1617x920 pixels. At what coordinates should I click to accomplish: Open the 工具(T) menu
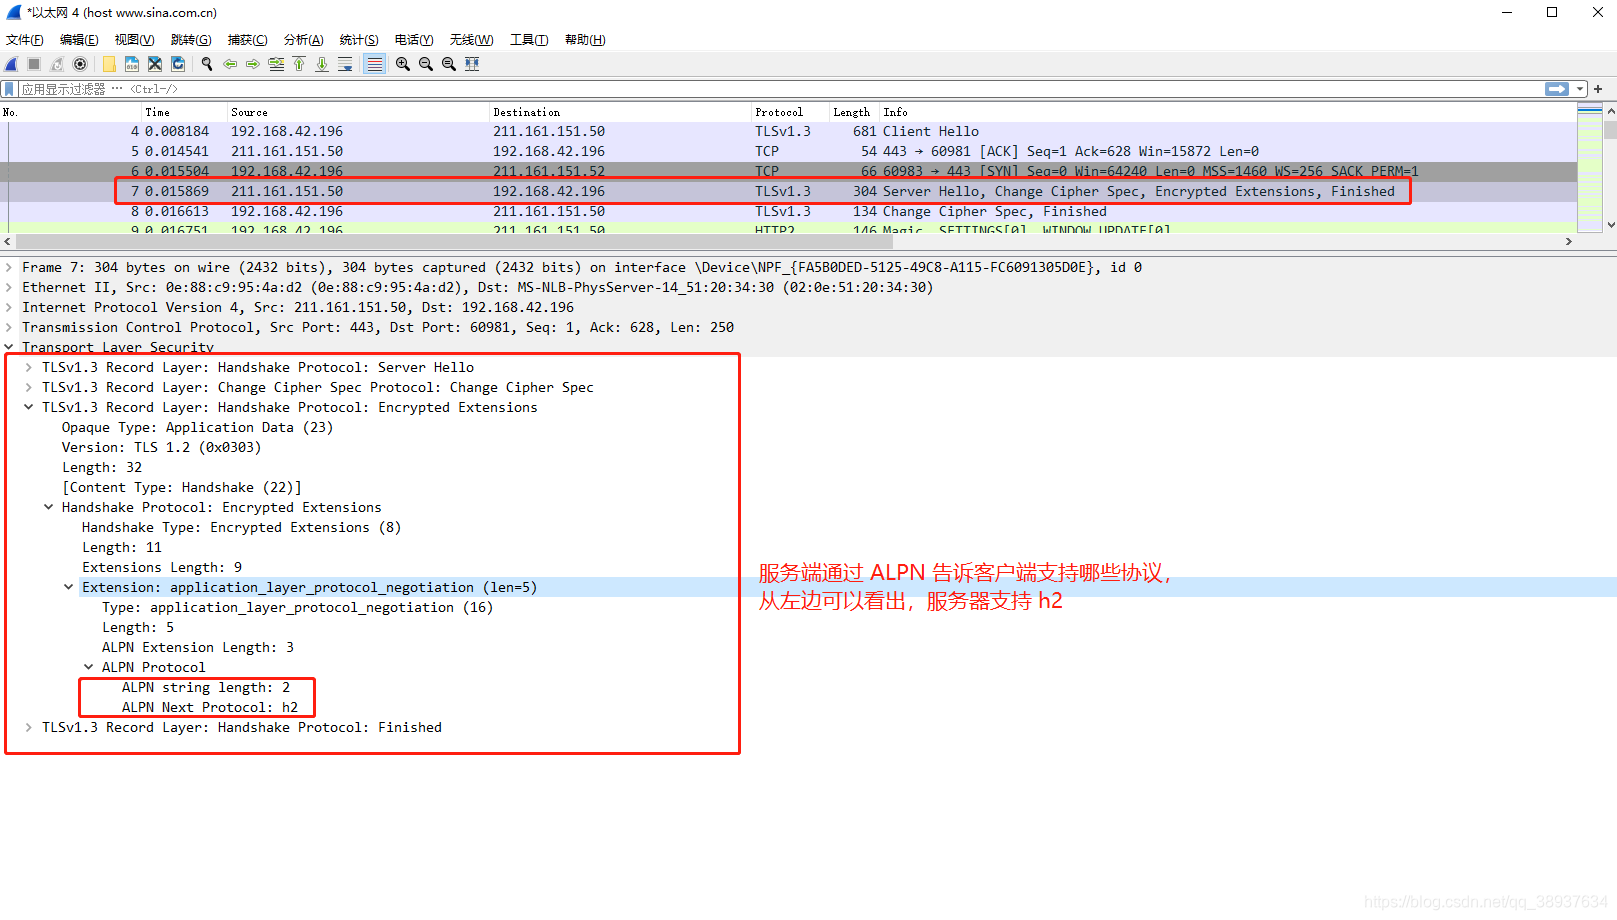click(529, 40)
